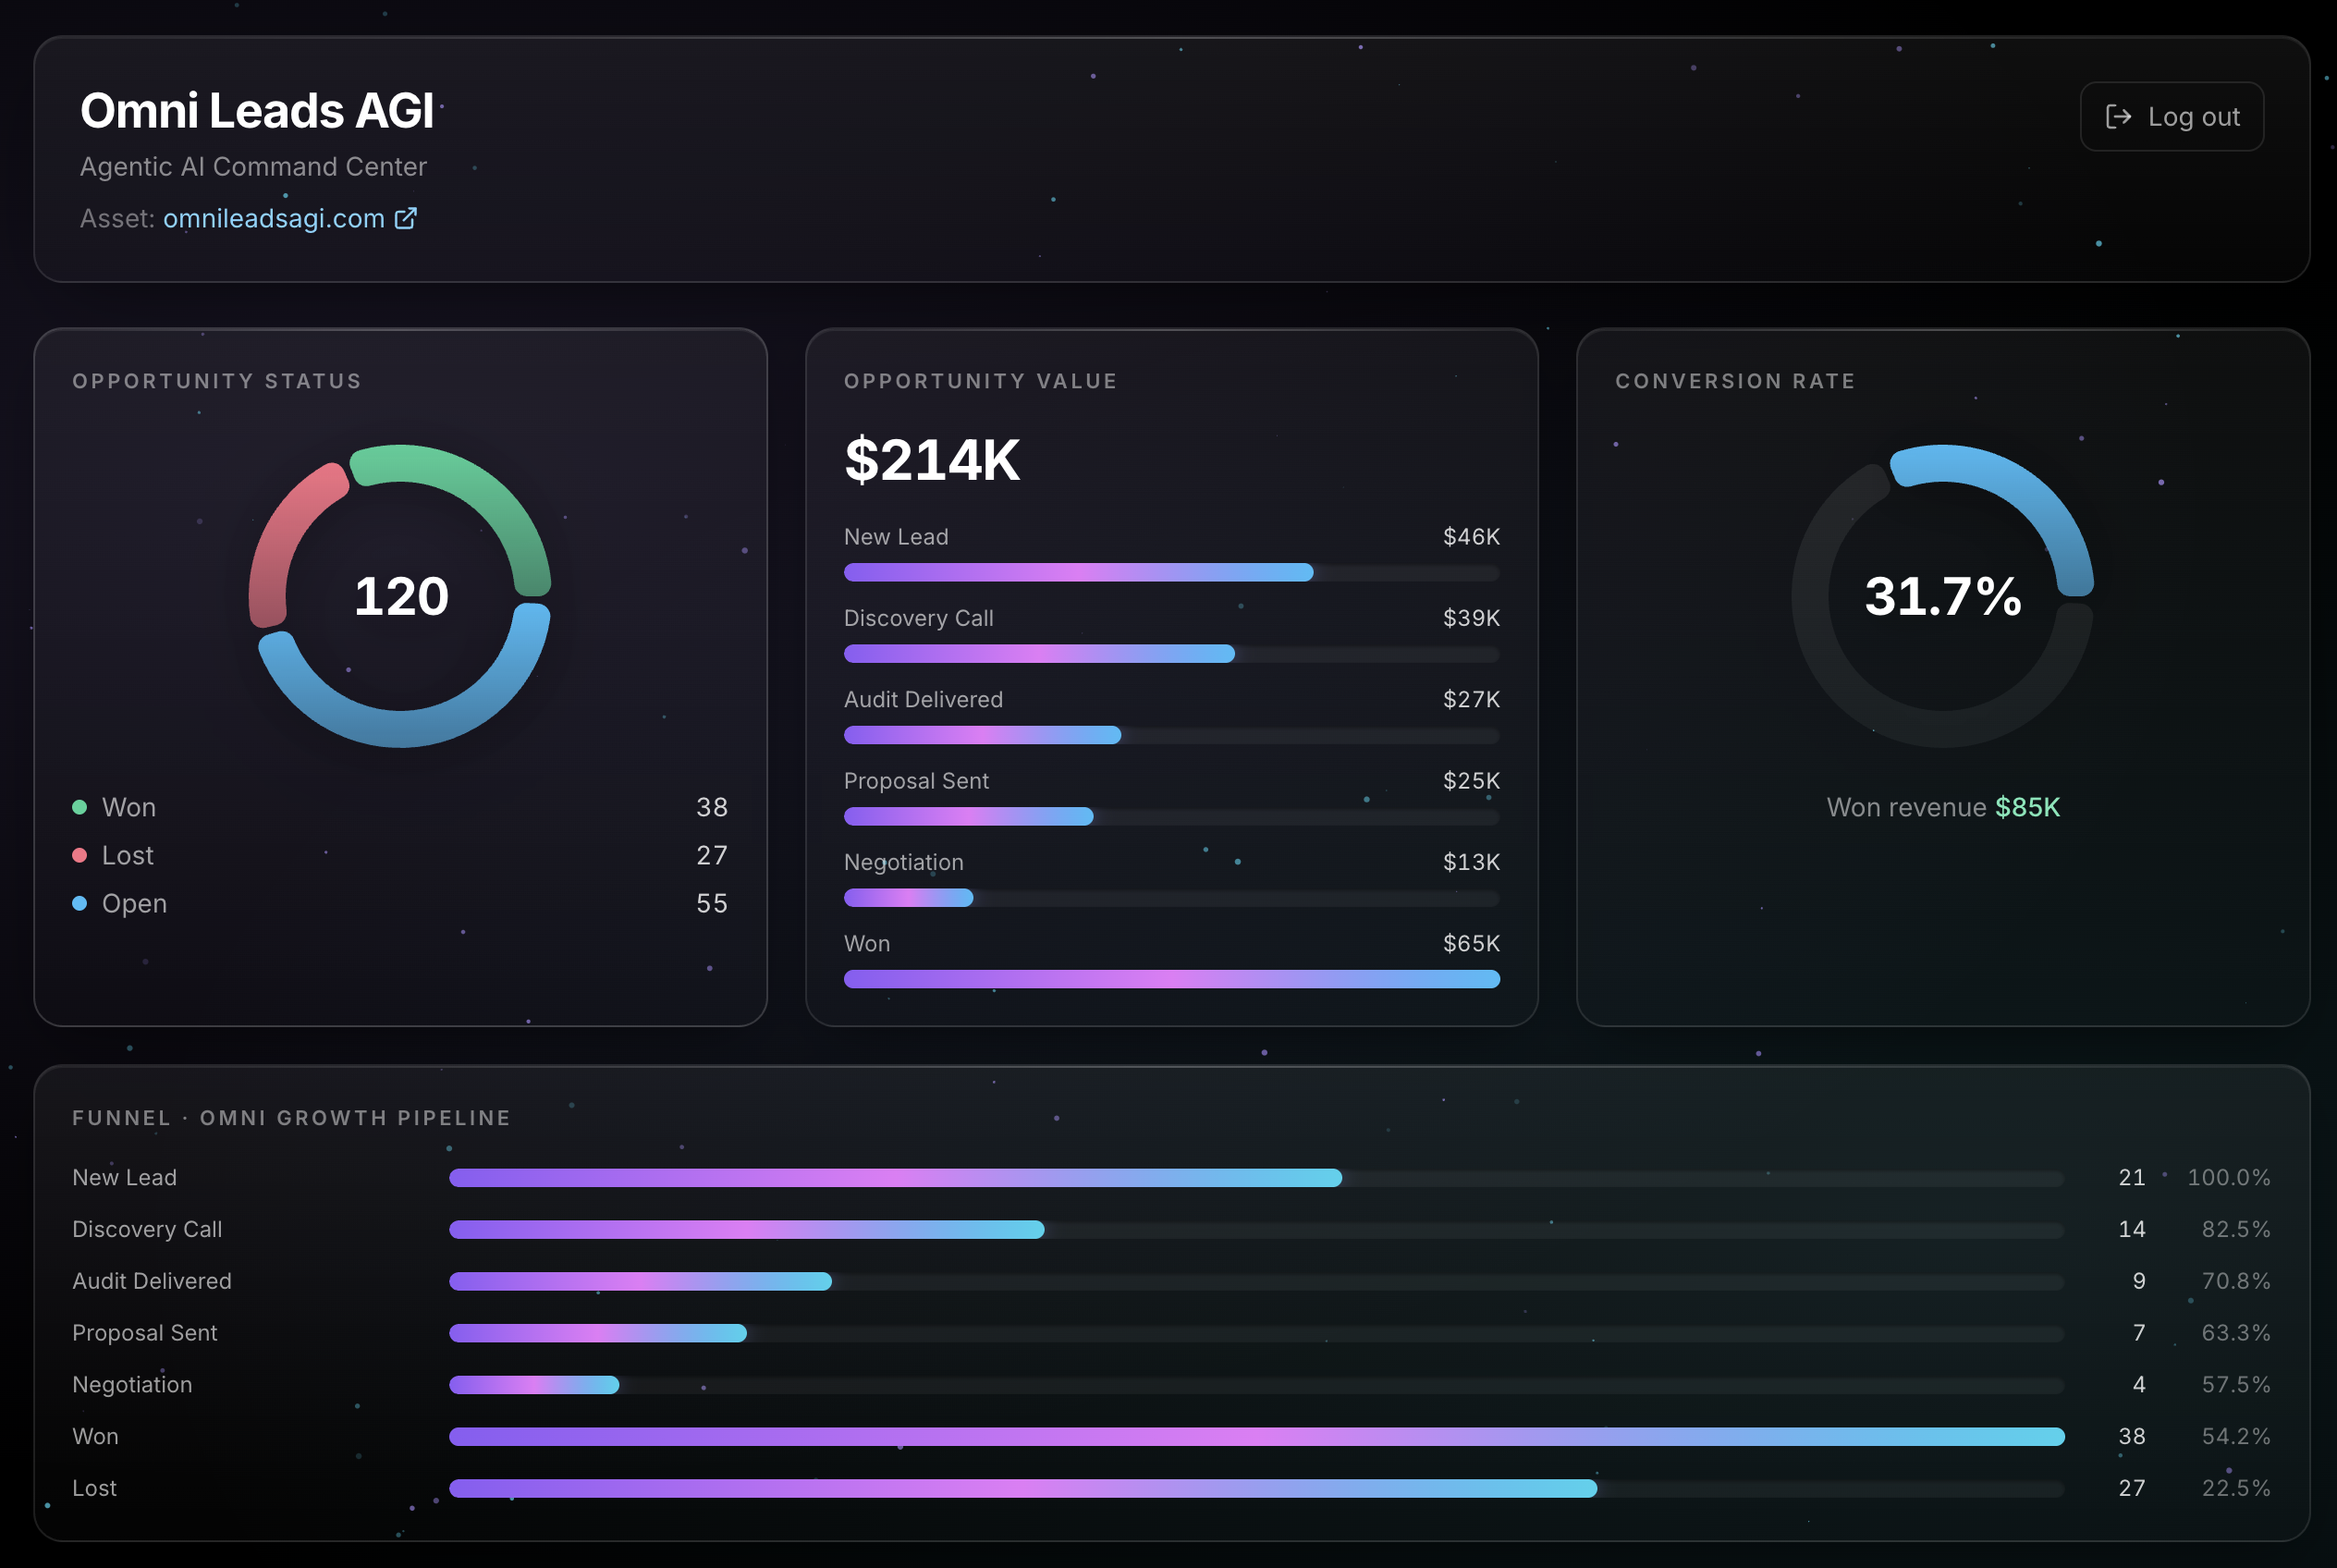Click the $65K Won value
This screenshot has width=2337, height=1568.
click(1471, 943)
